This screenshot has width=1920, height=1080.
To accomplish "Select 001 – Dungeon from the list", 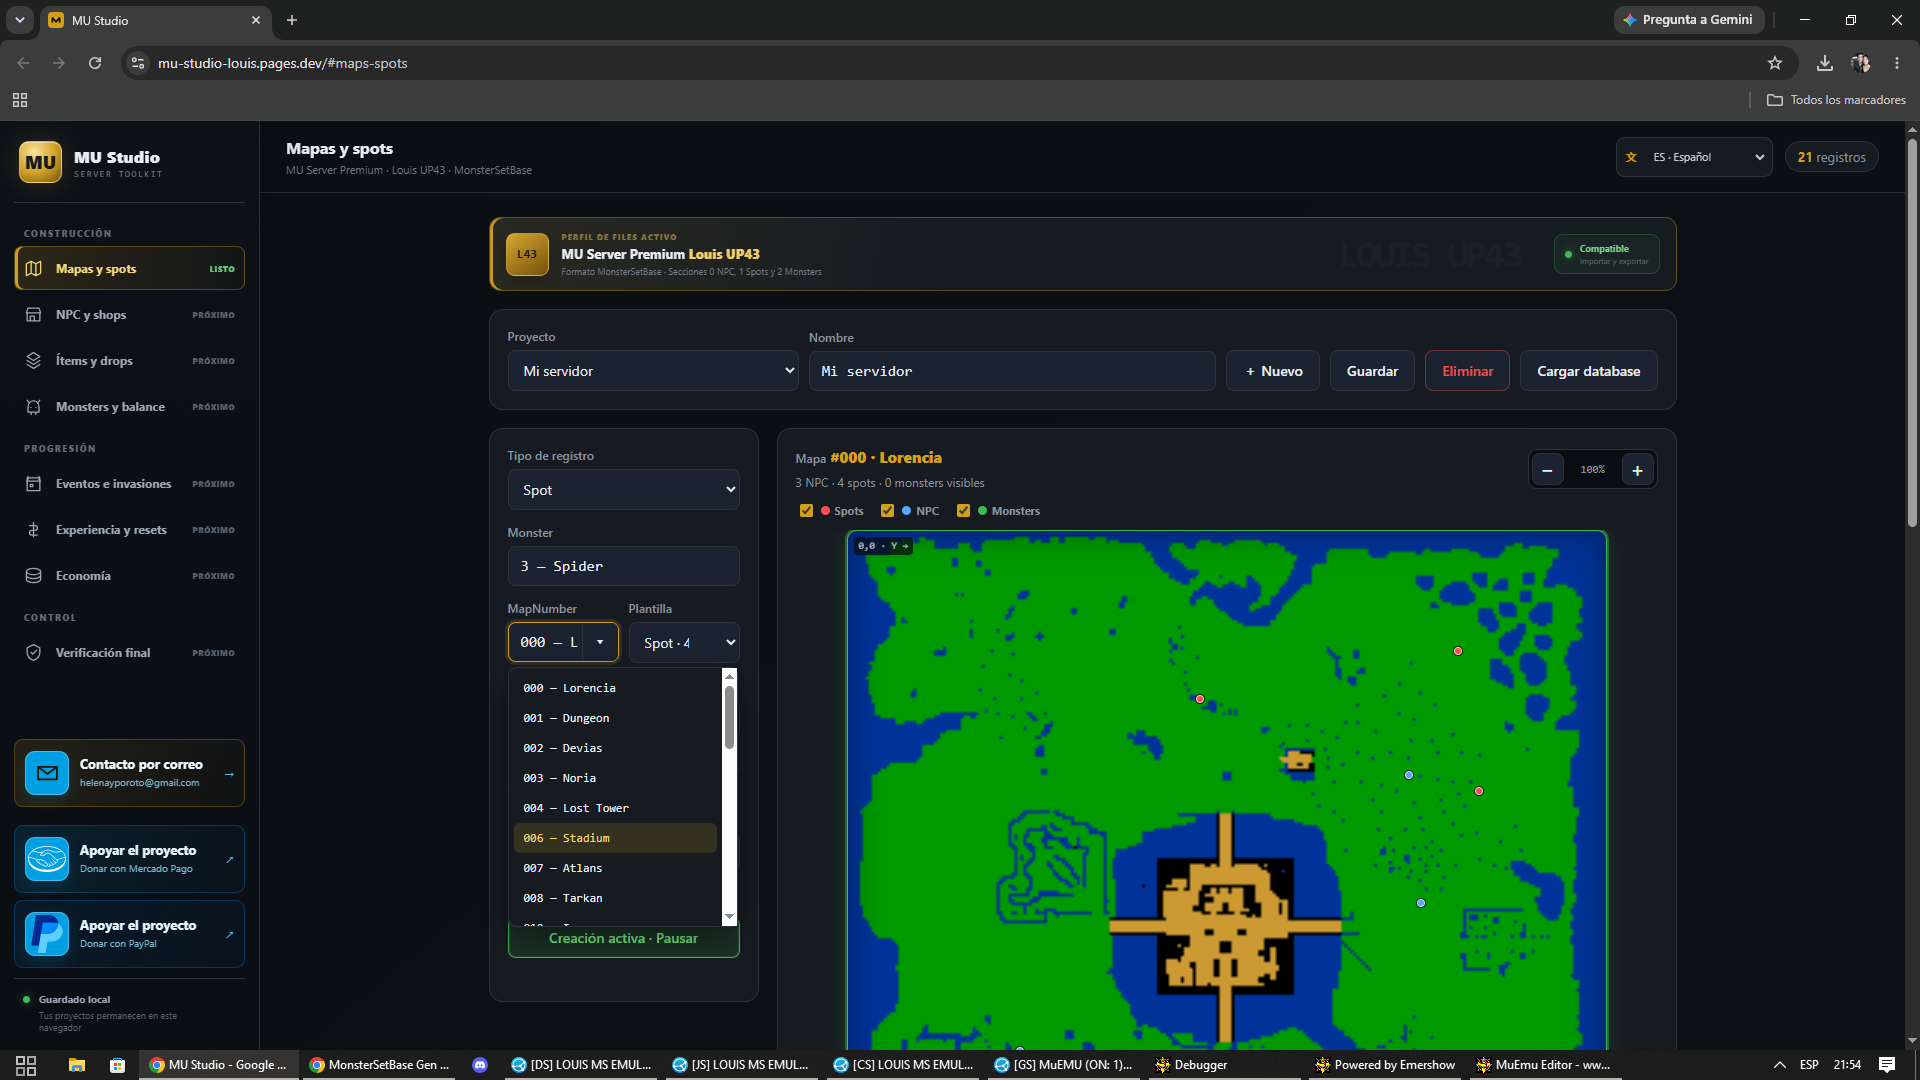I will coord(615,718).
